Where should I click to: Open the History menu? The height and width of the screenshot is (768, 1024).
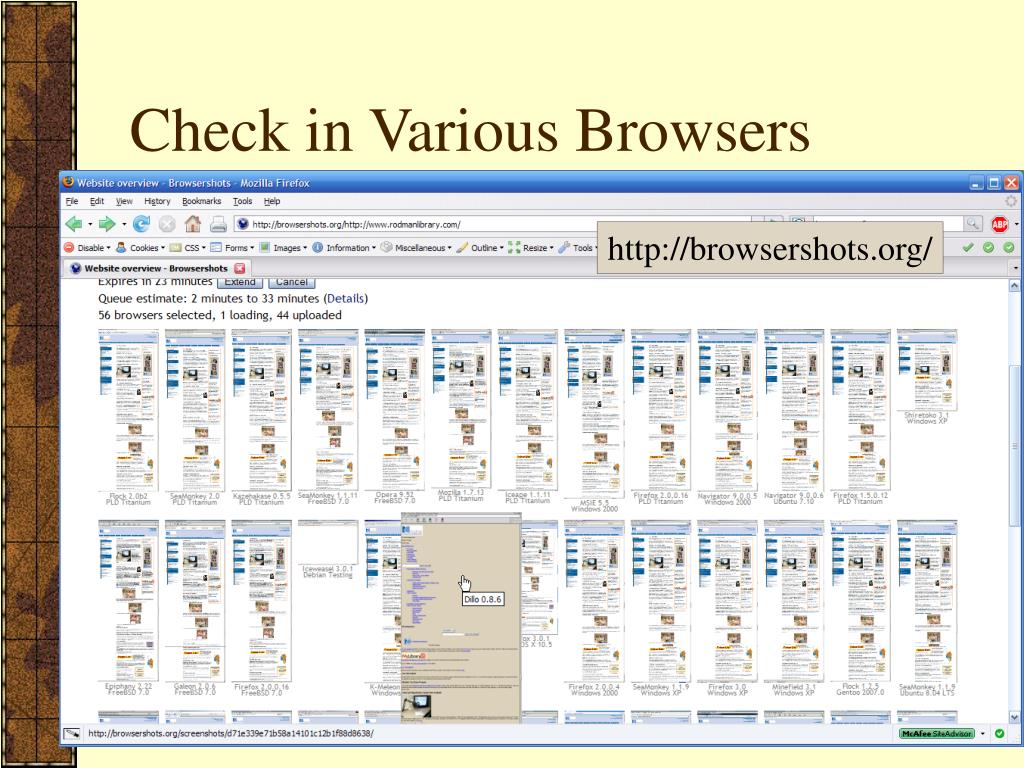pos(157,201)
